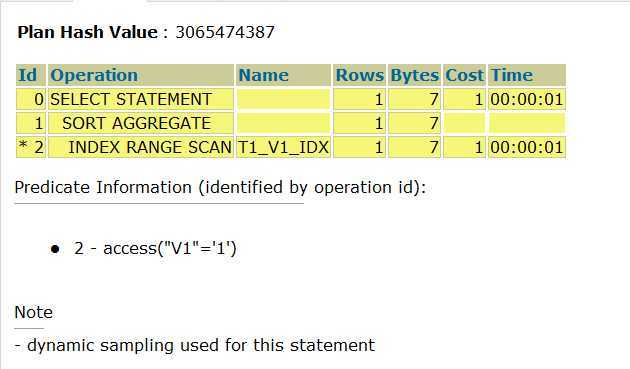Select the Cost column header
The height and width of the screenshot is (369, 630).
tap(464, 75)
